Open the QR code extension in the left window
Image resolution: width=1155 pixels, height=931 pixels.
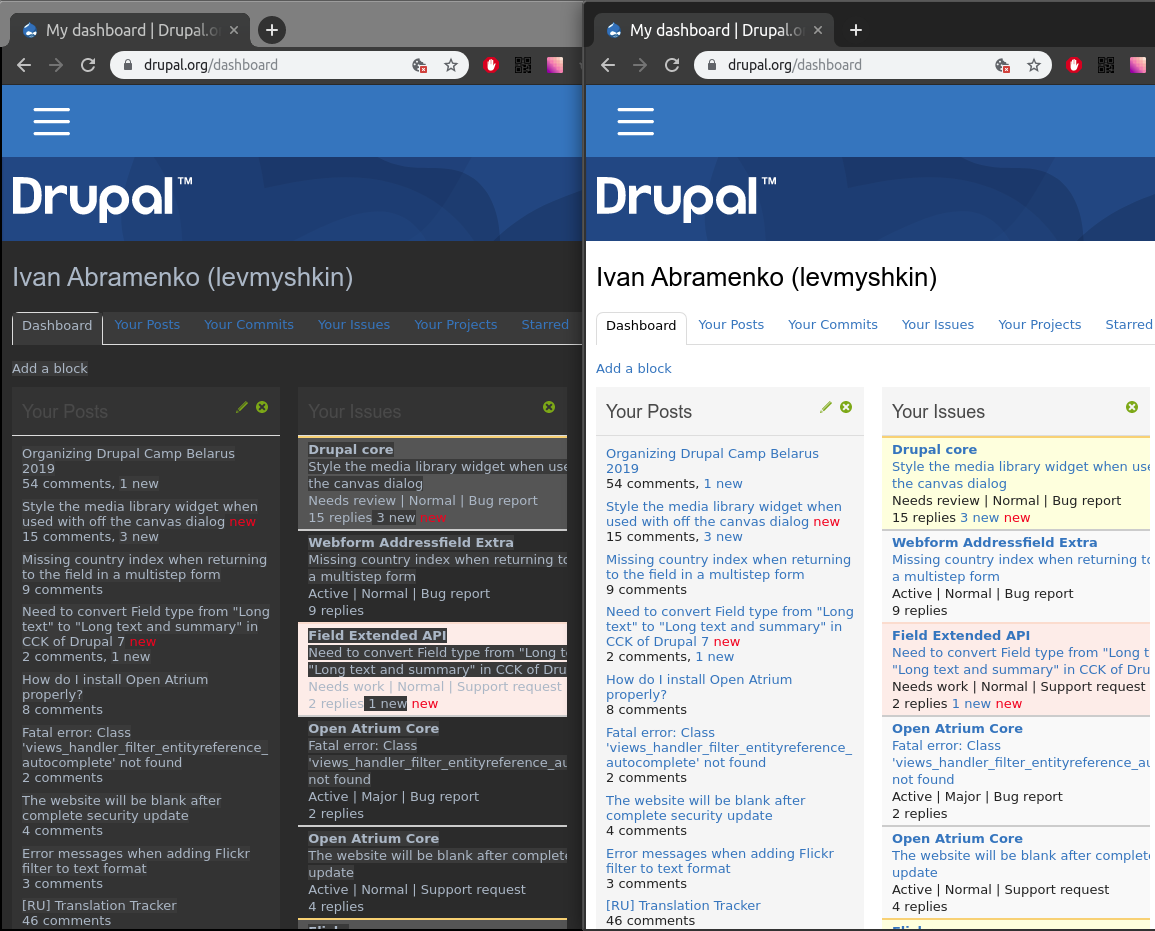tap(522, 65)
